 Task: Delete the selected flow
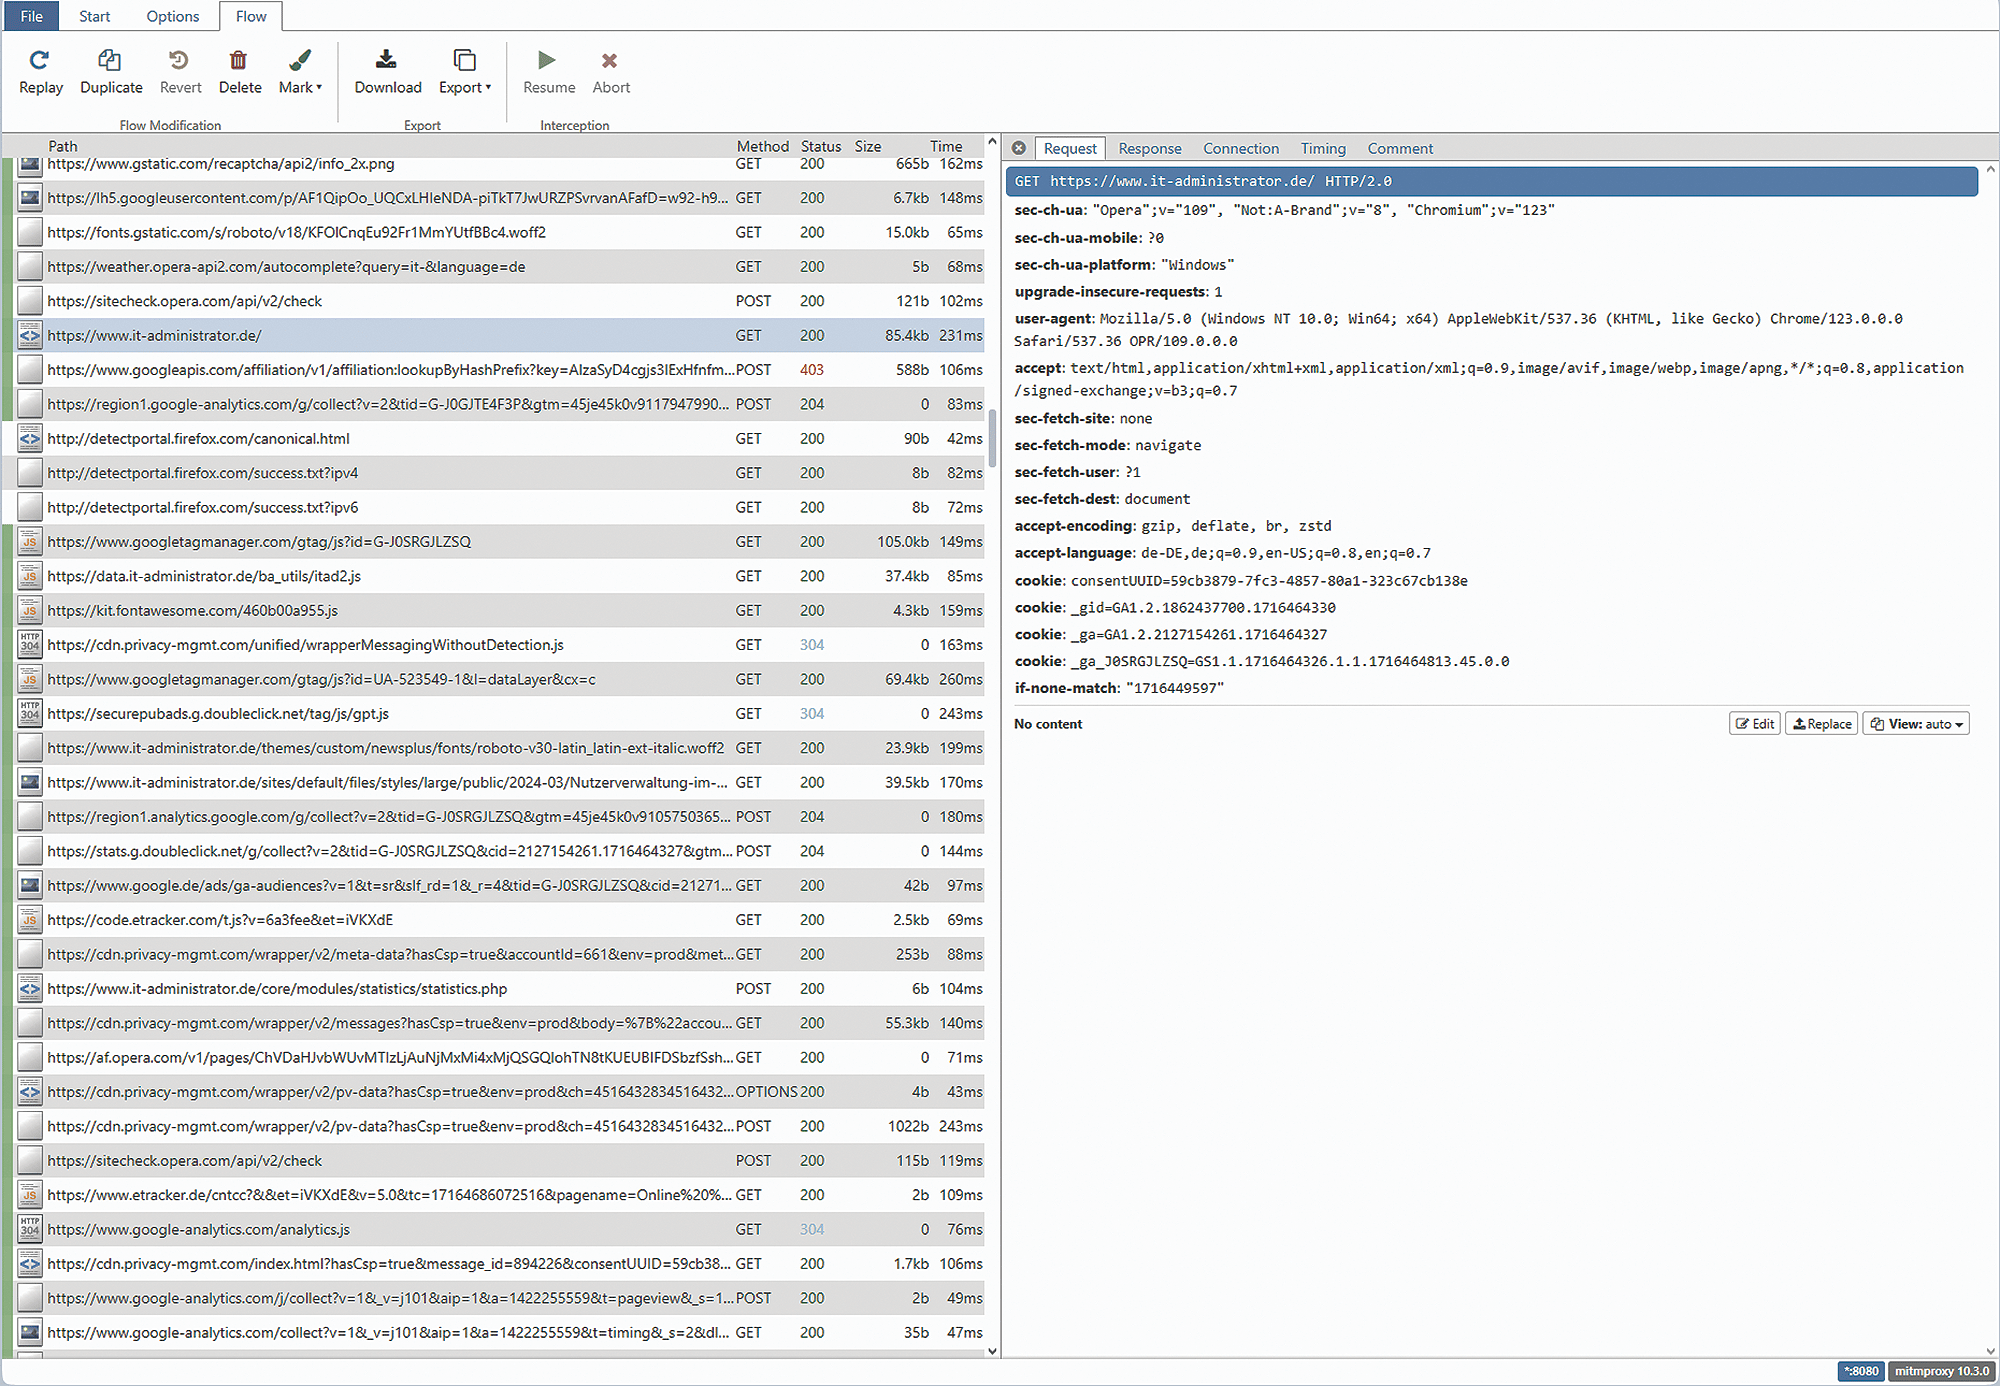pyautogui.click(x=240, y=73)
